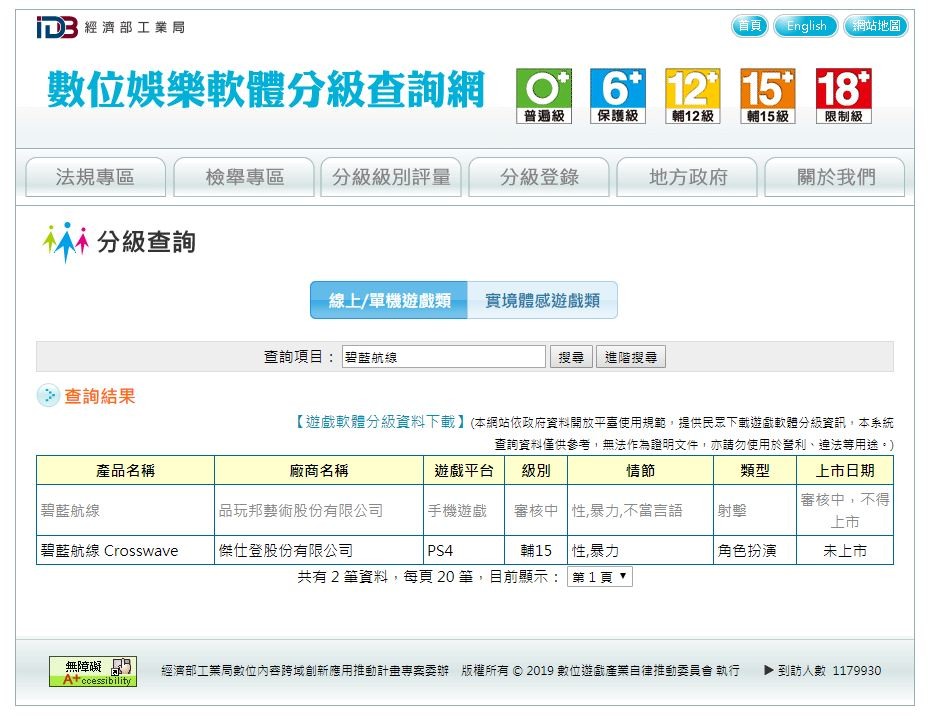
Task: Open the page number dropdown 第1頁
Action: tap(599, 577)
